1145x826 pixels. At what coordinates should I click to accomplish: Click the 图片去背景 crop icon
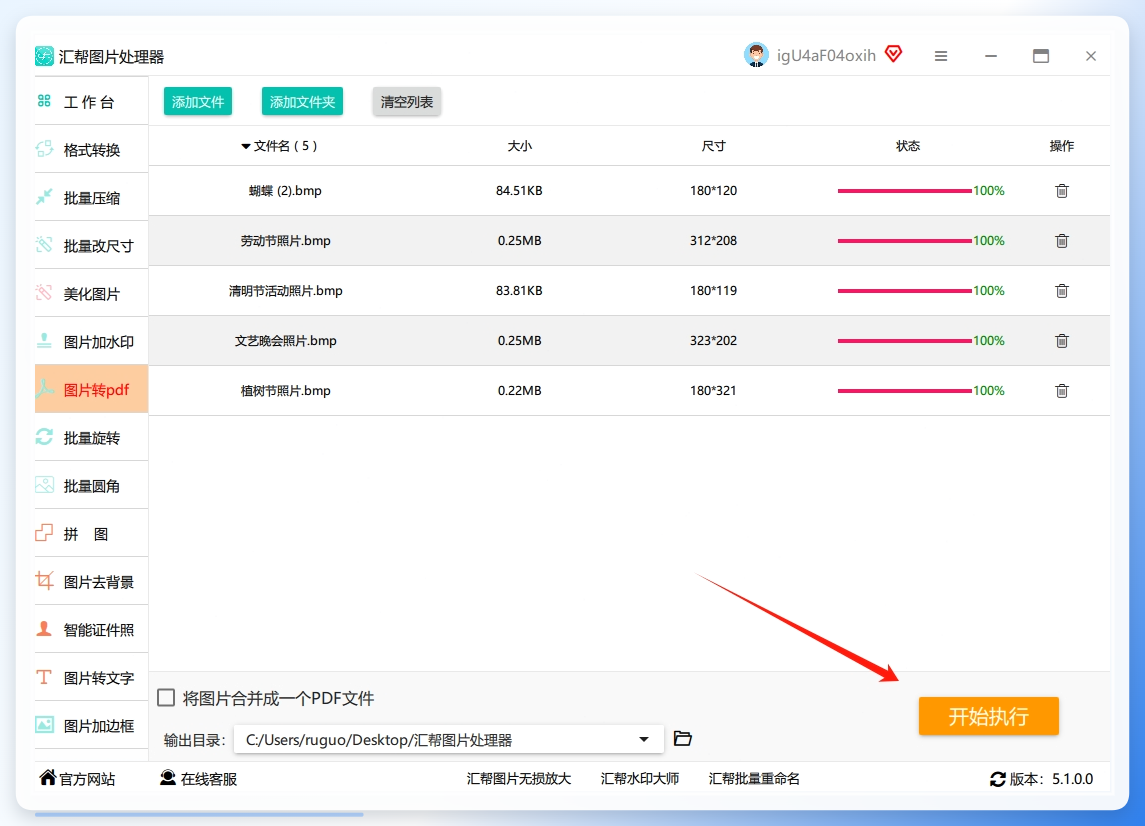(45, 581)
